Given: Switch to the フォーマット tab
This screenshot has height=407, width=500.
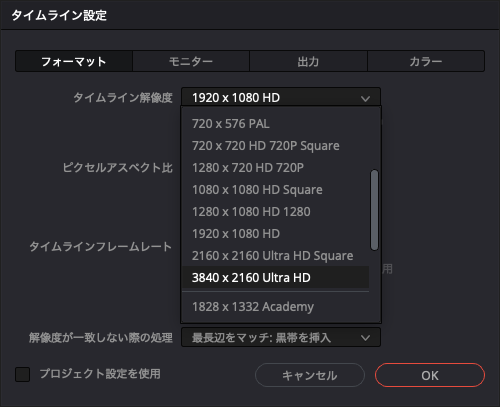Looking at the screenshot, I should click(74, 61).
